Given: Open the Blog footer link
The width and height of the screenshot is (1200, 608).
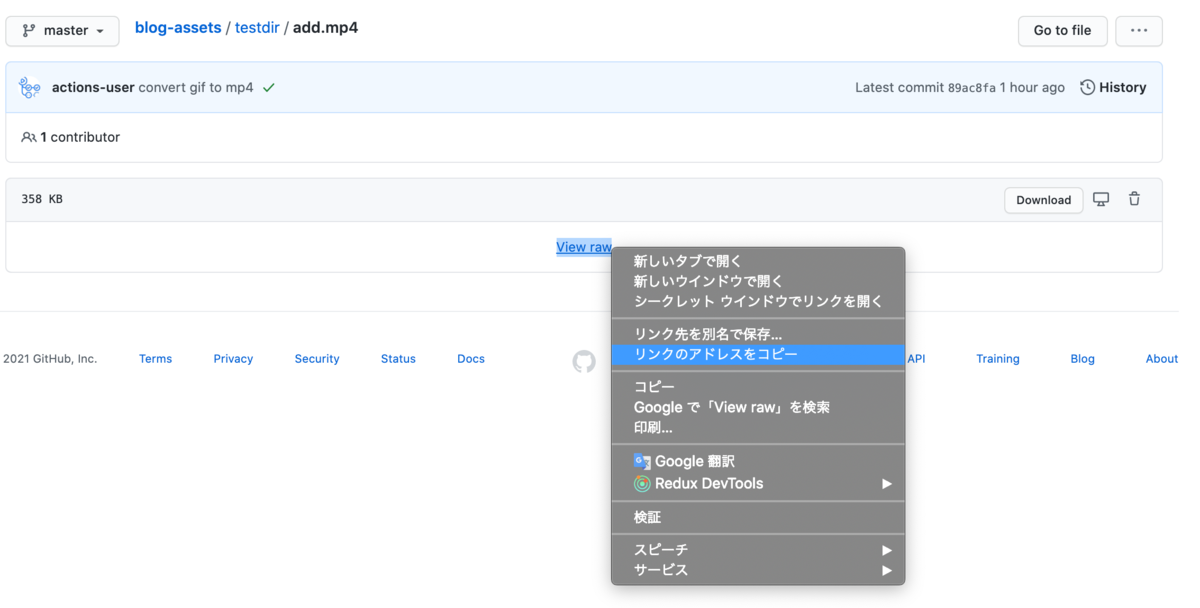Looking at the screenshot, I should [1083, 359].
